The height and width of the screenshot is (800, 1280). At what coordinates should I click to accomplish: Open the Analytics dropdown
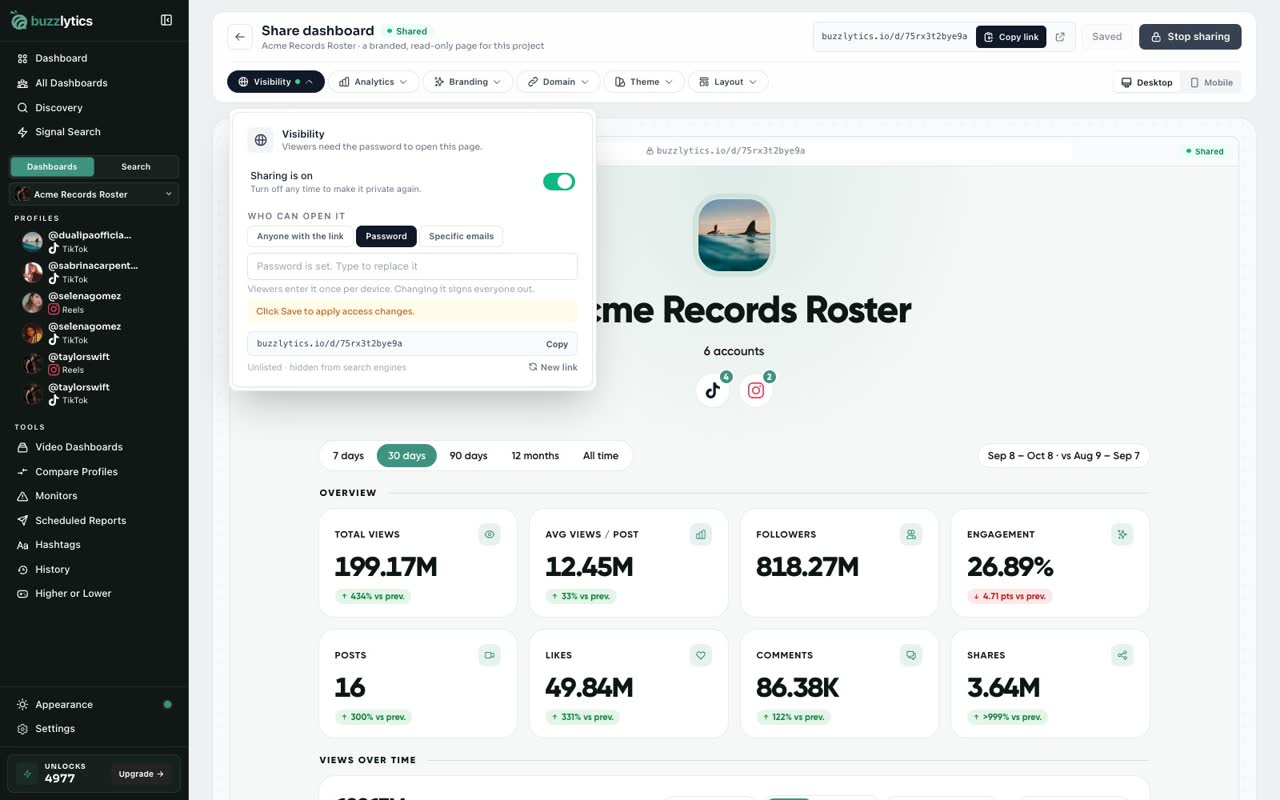(x=374, y=82)
